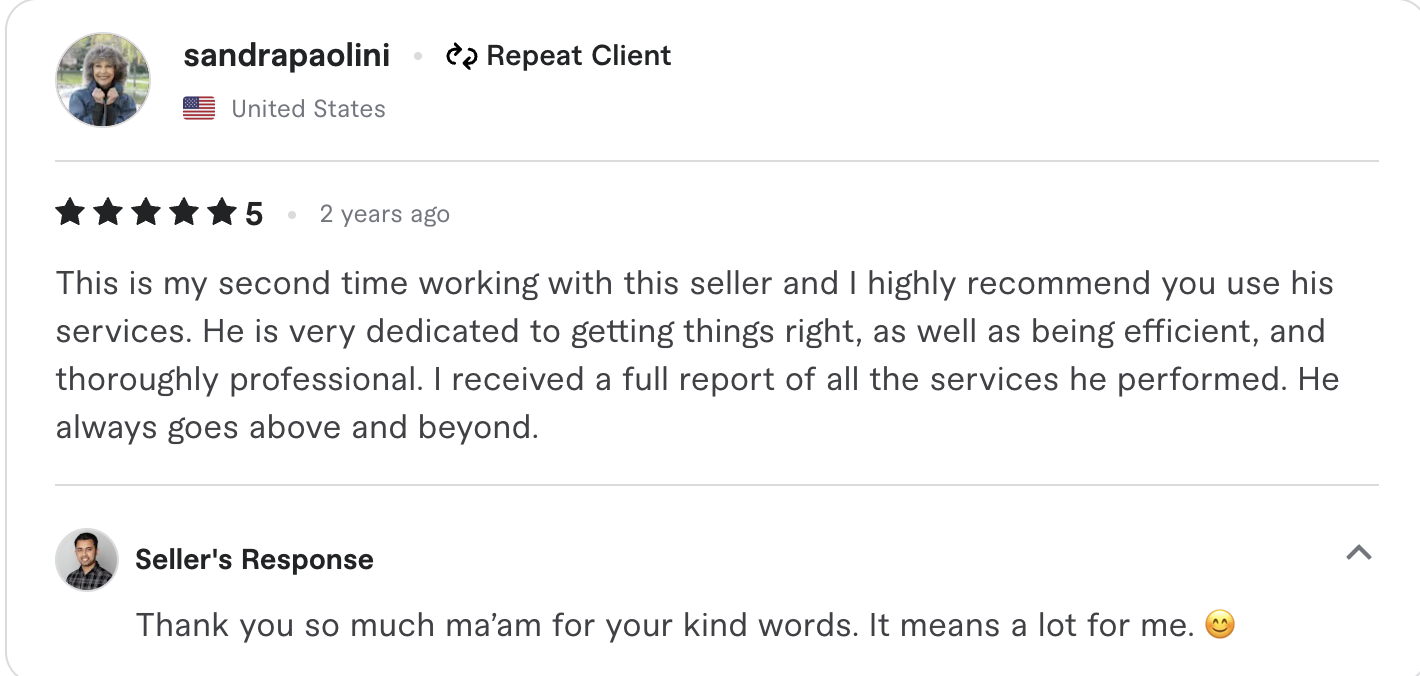Select the review text paragraph
The height and width of the screenshot is (676, 1420).
pyautogui.click(x=695, y=354)
